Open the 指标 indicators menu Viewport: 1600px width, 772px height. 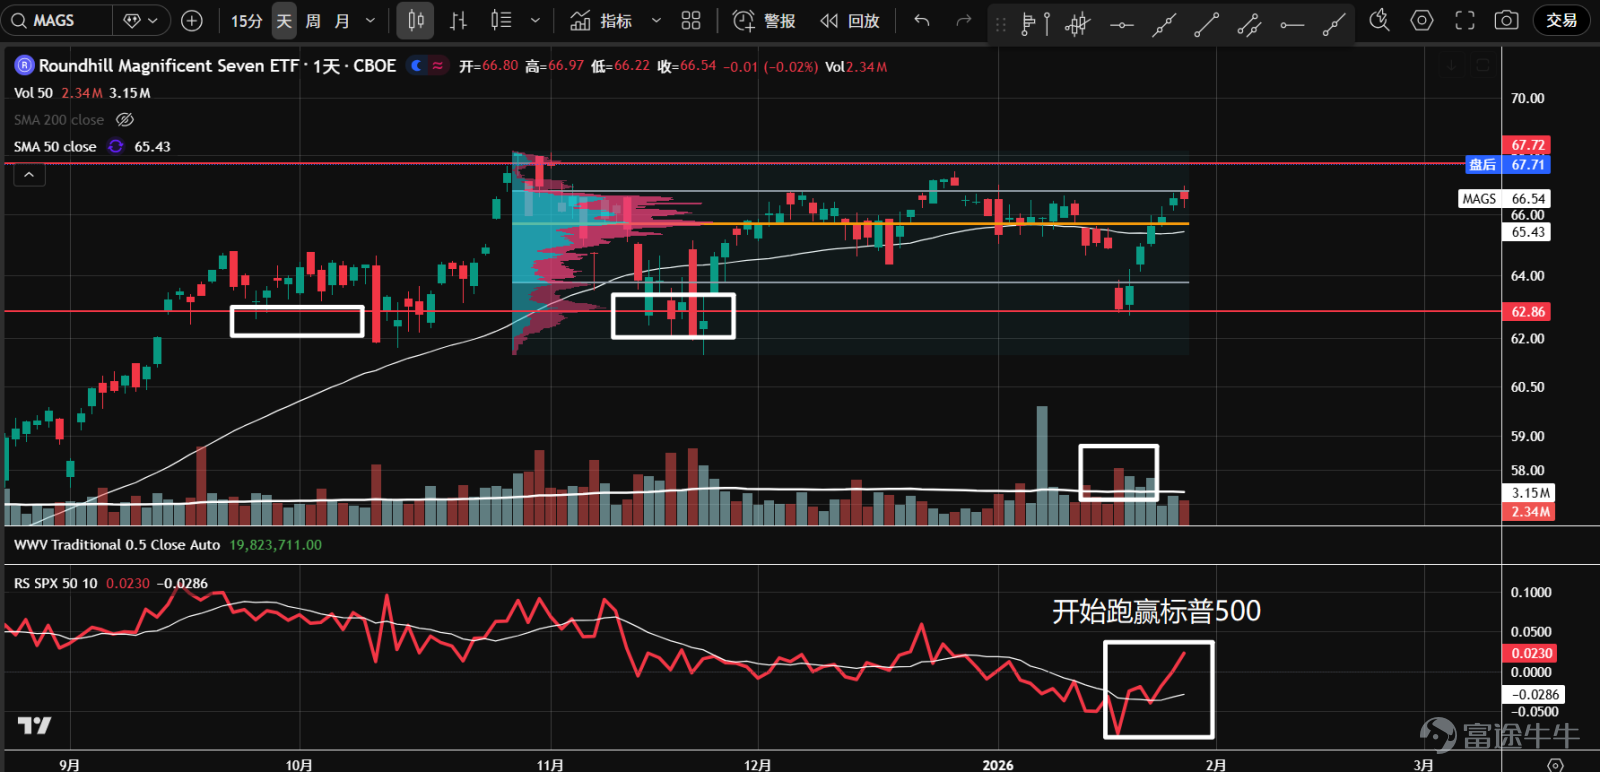pyautogui.click(x=601, y=20)
